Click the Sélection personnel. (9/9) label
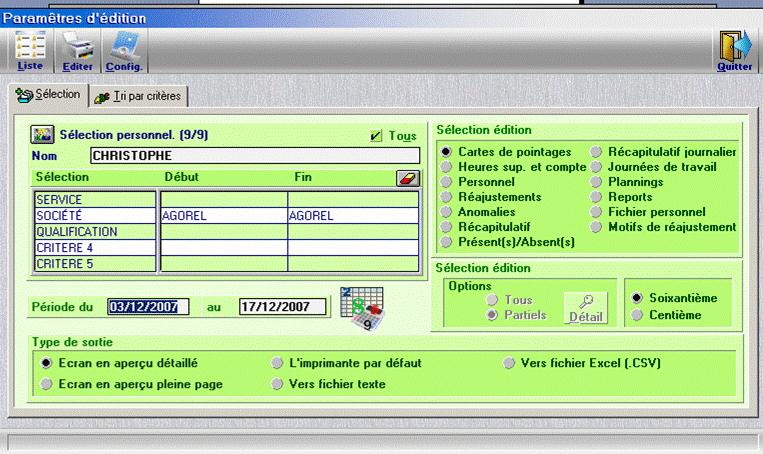The width and height of the screenshot is (763, 454). coord(134,135)
